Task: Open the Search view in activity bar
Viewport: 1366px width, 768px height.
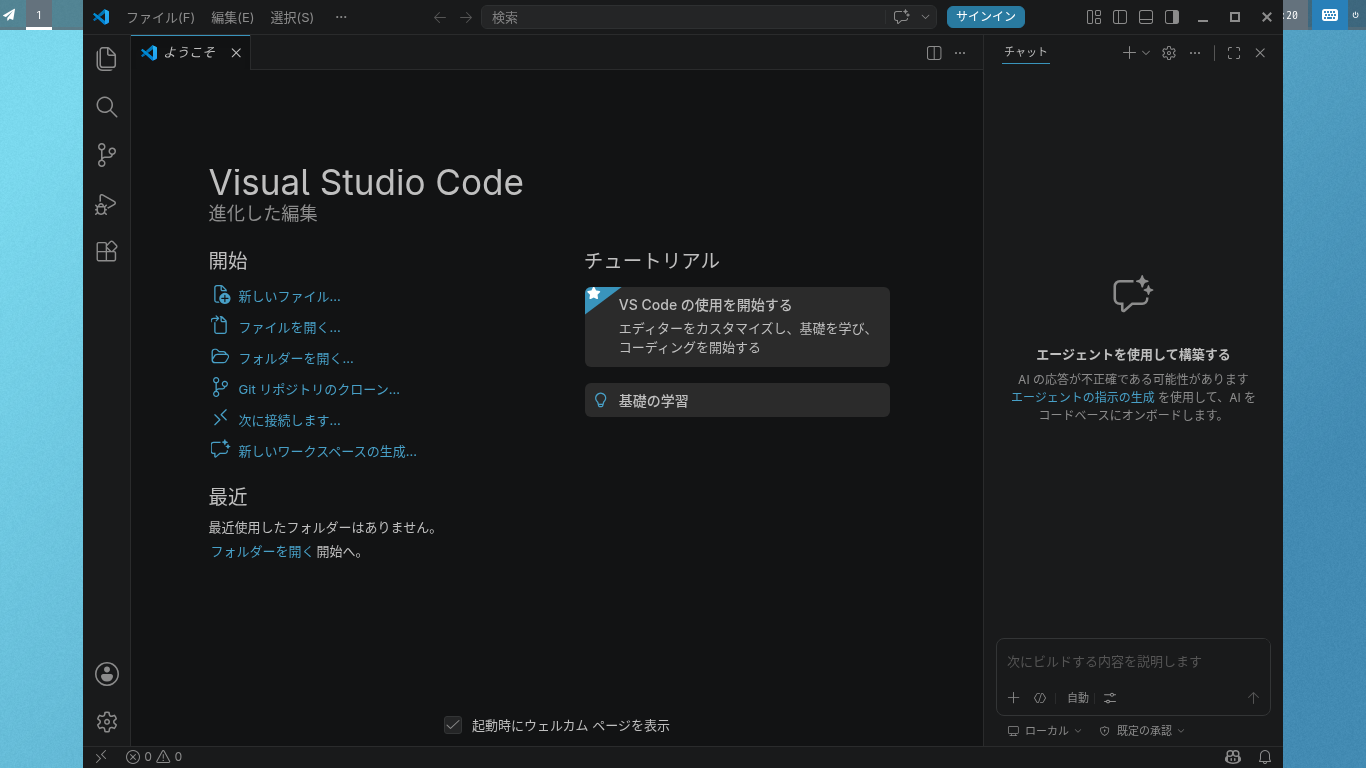Action: tap(107, 107)
